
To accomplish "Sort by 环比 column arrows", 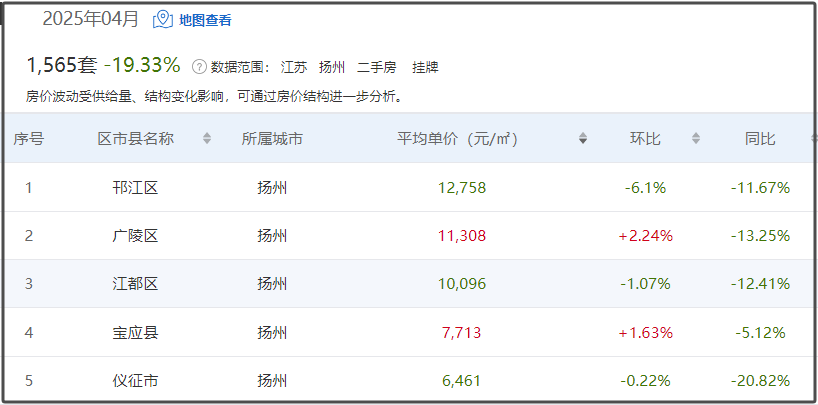I will [x=695, y=138].
